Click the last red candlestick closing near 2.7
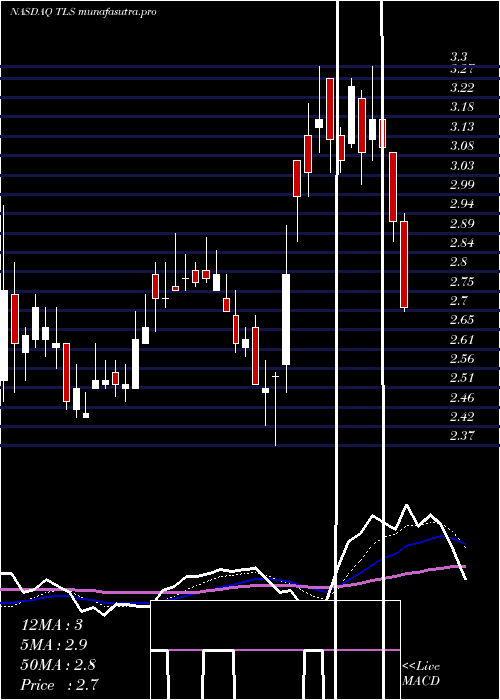Image resolution: width=500 pixels, height=700 pixels. [404, 264]
